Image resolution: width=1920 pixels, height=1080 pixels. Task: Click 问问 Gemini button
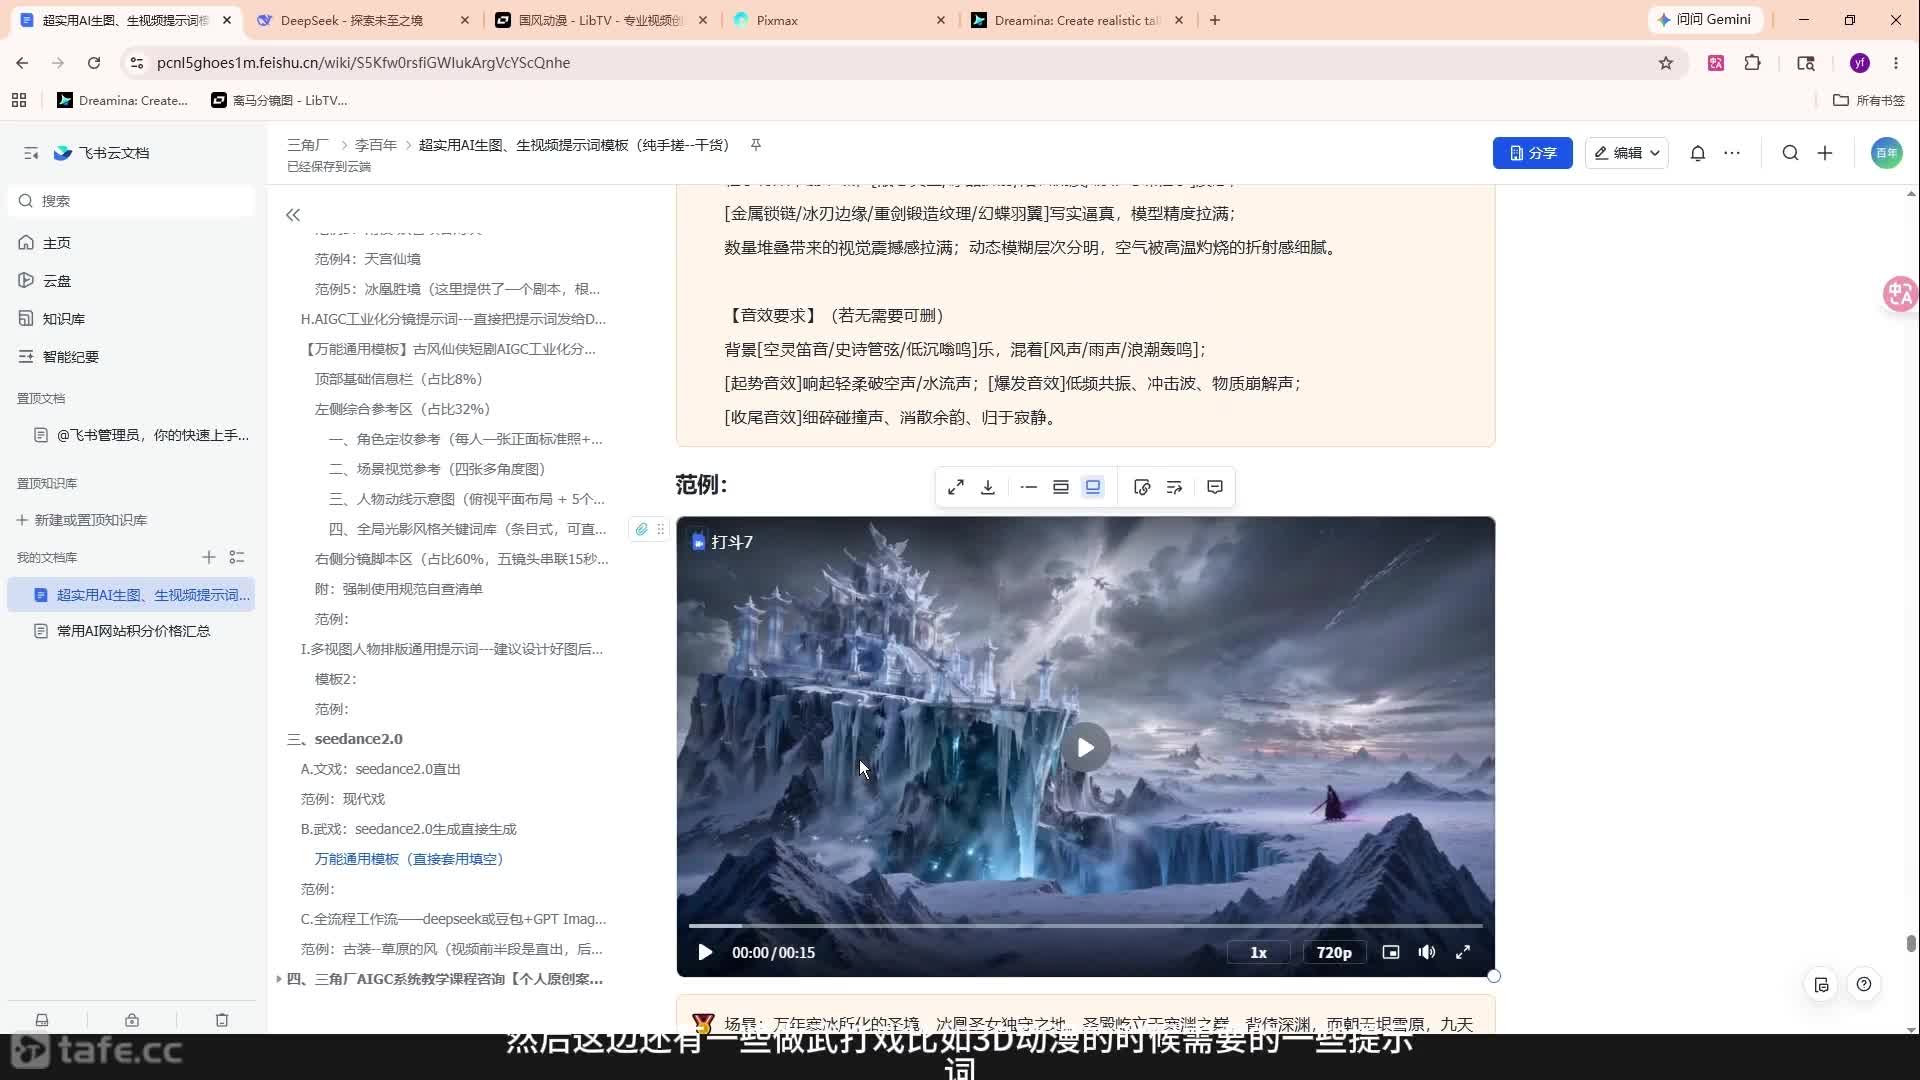point(1705,20)
